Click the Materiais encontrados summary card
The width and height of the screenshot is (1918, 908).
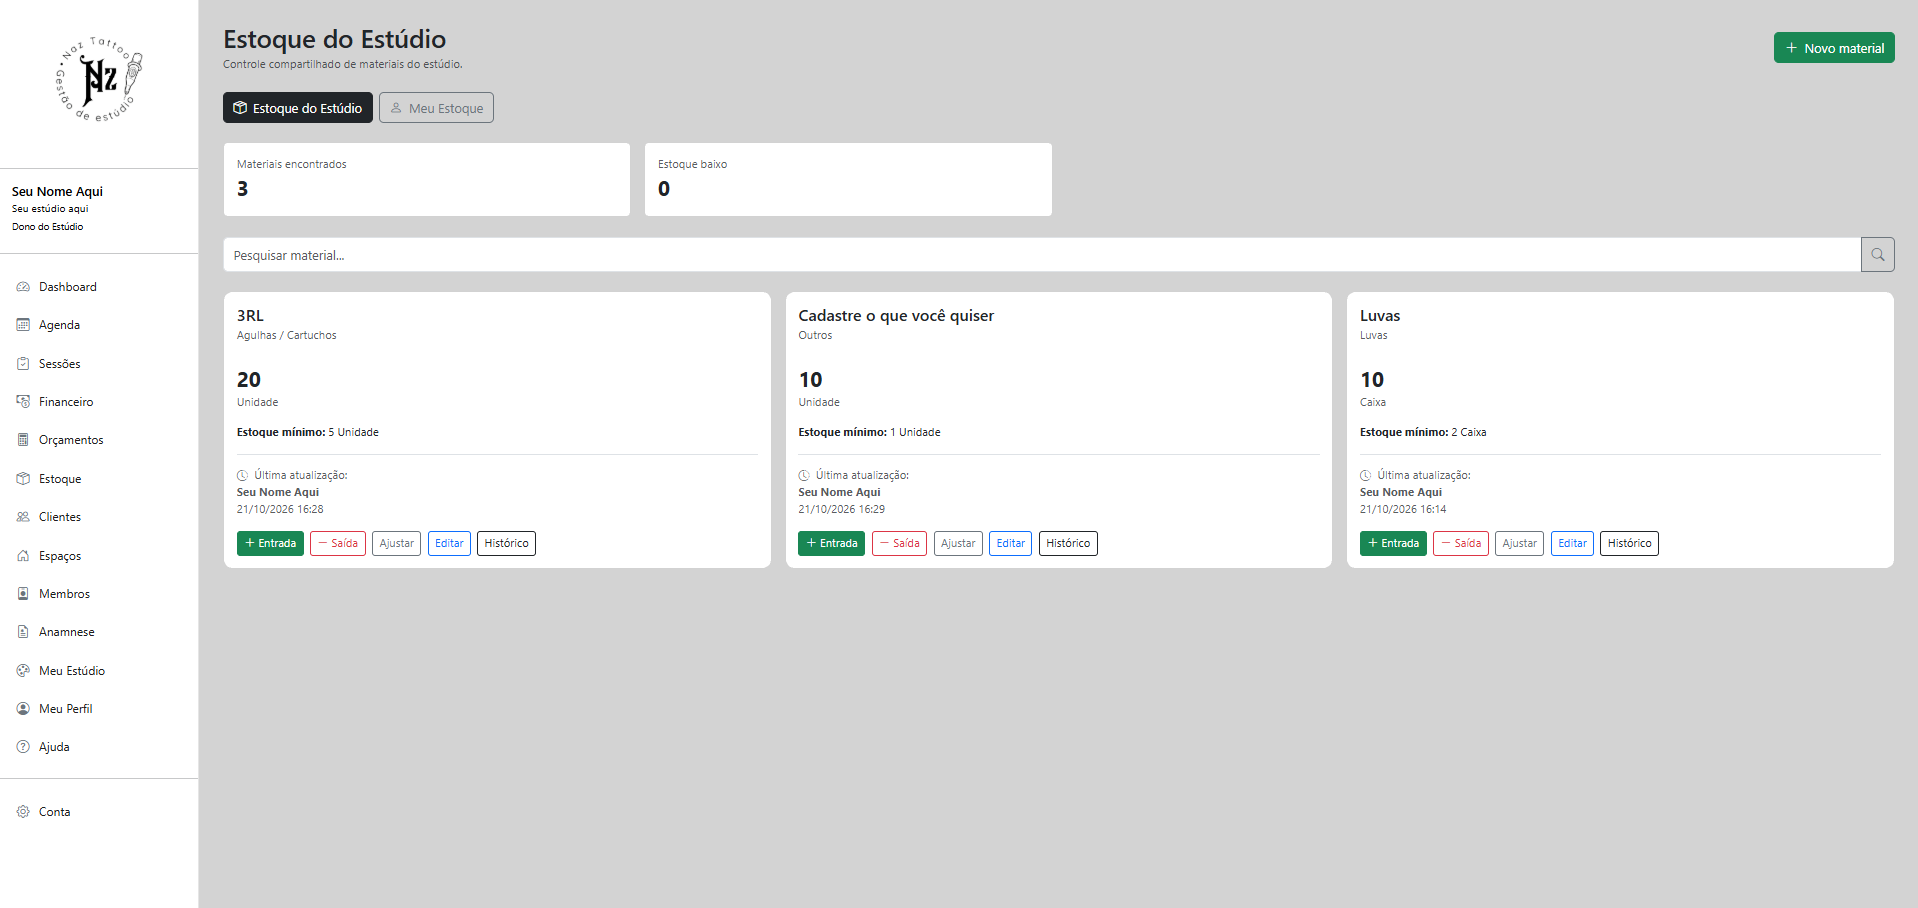pyautogui.click(x=427, y=179)
